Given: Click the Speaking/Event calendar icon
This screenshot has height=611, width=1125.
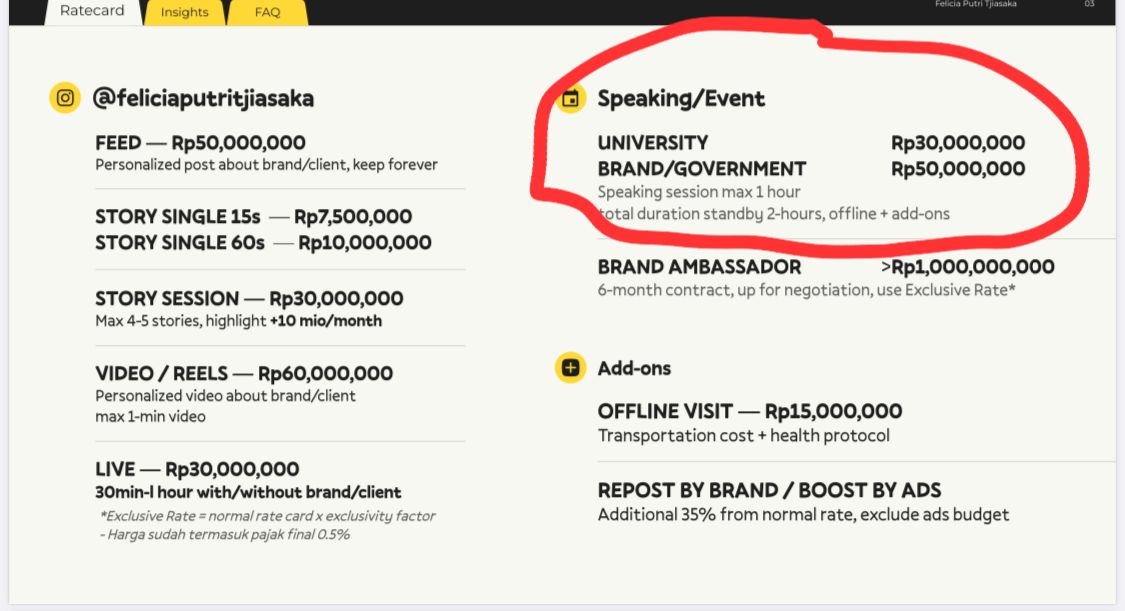Looking at the screenshot, I should coord(571,98).
